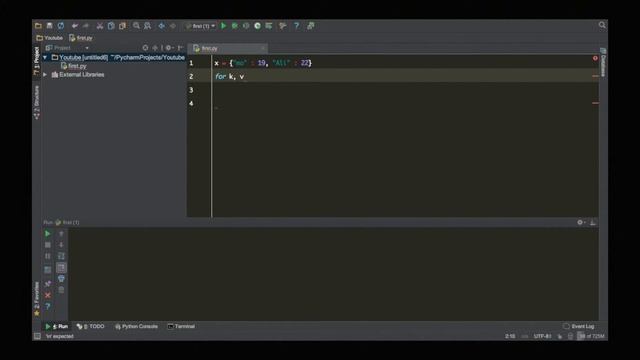The width and height of the screenshot is (640, 360).
Task: Open the Python Console bottom tab
Action: [136, 327]
